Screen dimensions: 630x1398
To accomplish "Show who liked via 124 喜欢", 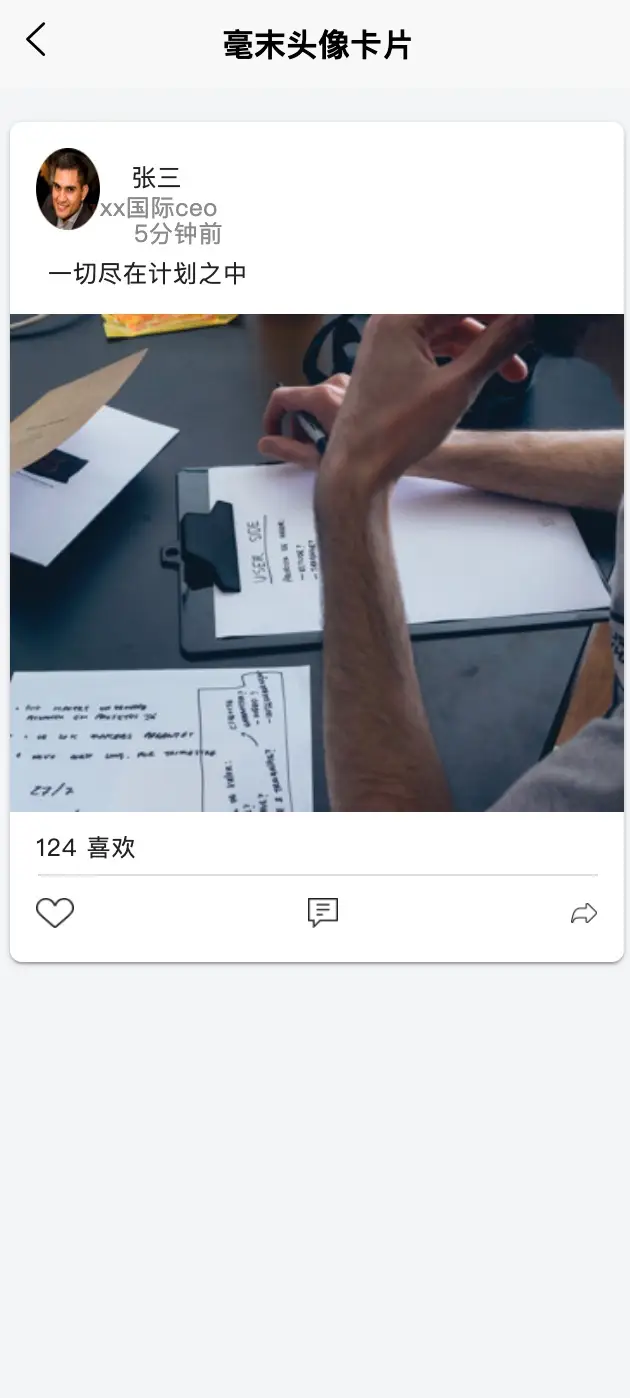I will coord(85,848).
